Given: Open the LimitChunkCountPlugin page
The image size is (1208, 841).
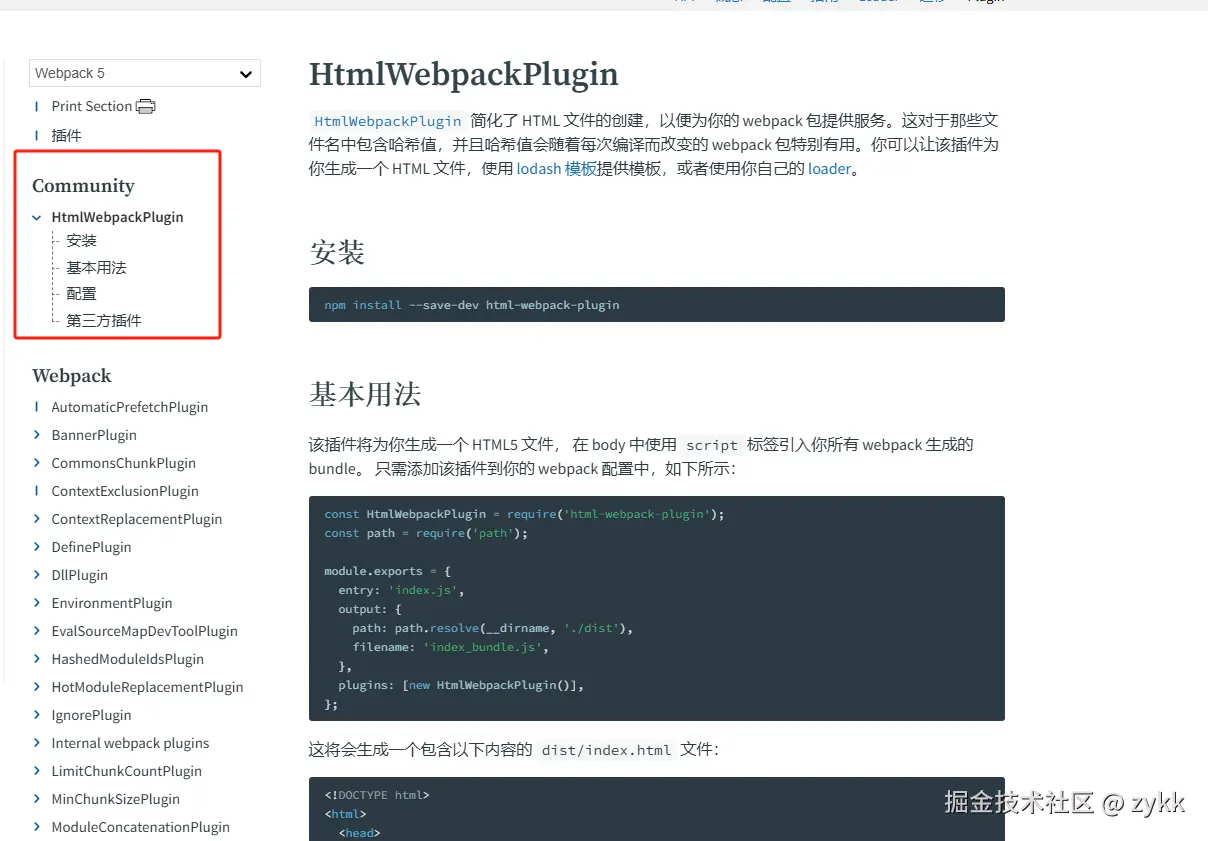Looking at the screenshot, I should point(127,771).
